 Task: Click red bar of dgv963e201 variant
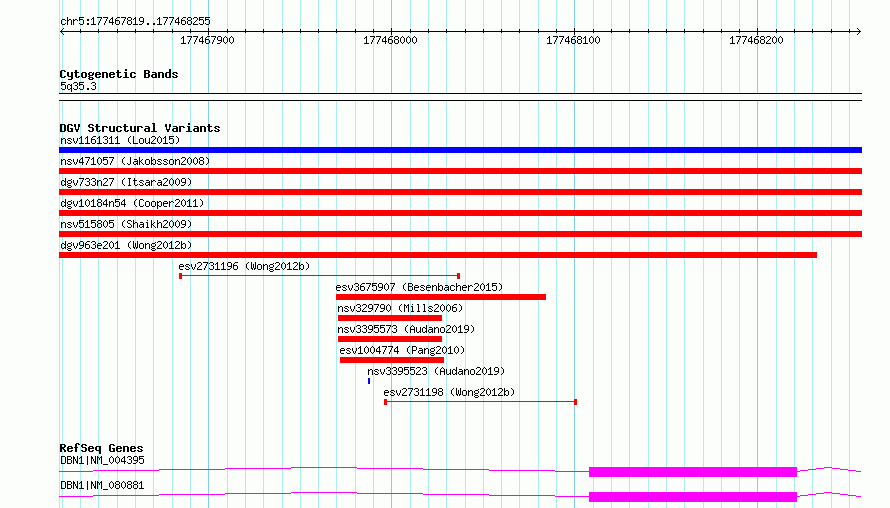pyautogui.click(x=438, y=255)
